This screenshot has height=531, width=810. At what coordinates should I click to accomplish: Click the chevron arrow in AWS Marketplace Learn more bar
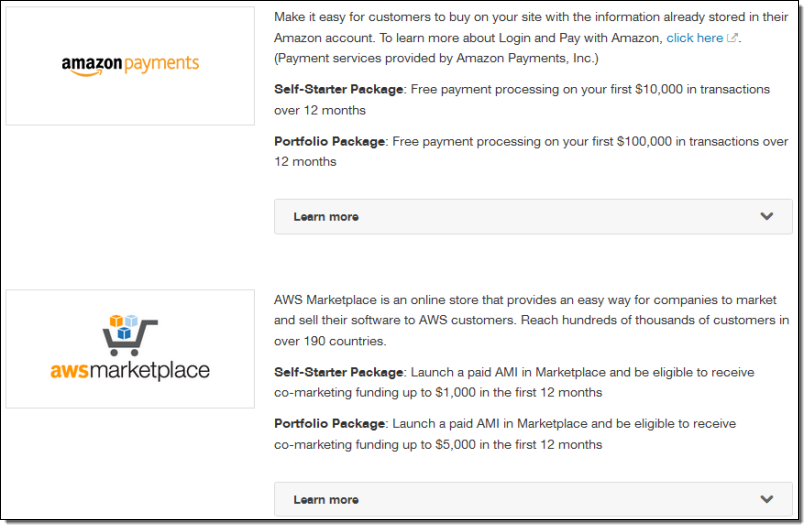[x=767, y=499]
